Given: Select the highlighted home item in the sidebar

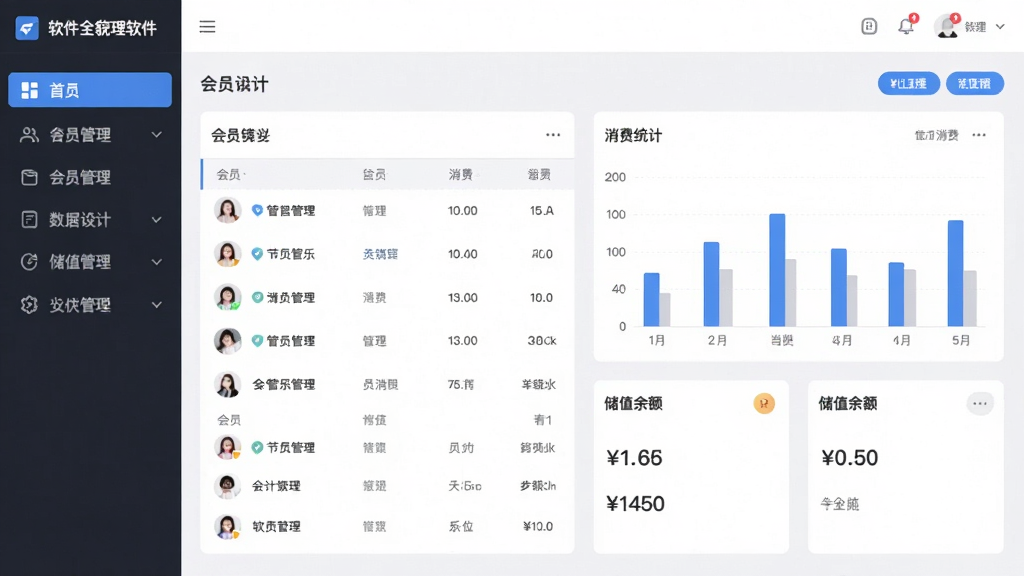Looking at the screenshot, I should pos(90,90).
